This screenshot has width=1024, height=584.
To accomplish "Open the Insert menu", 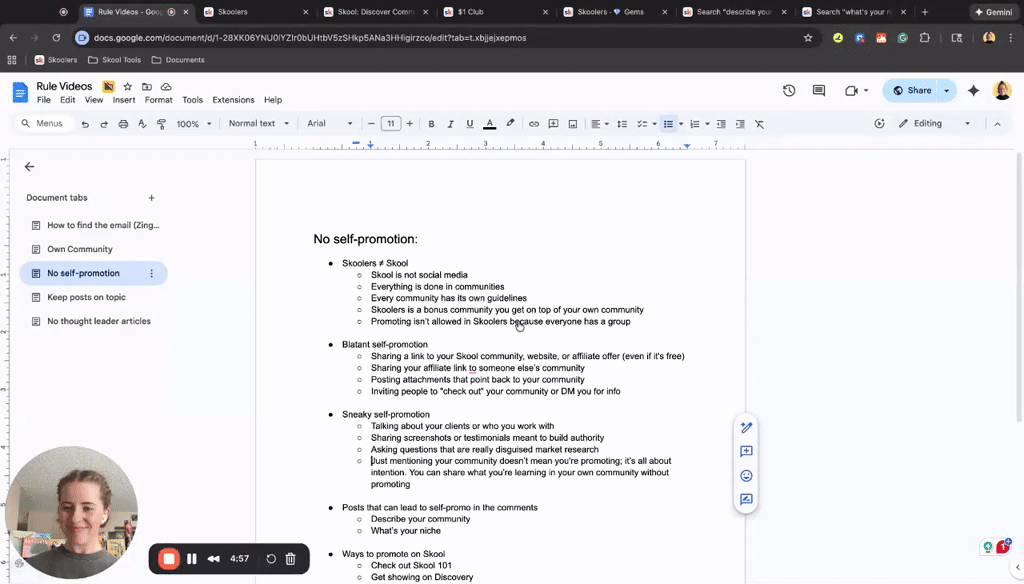I will point(124,100).
